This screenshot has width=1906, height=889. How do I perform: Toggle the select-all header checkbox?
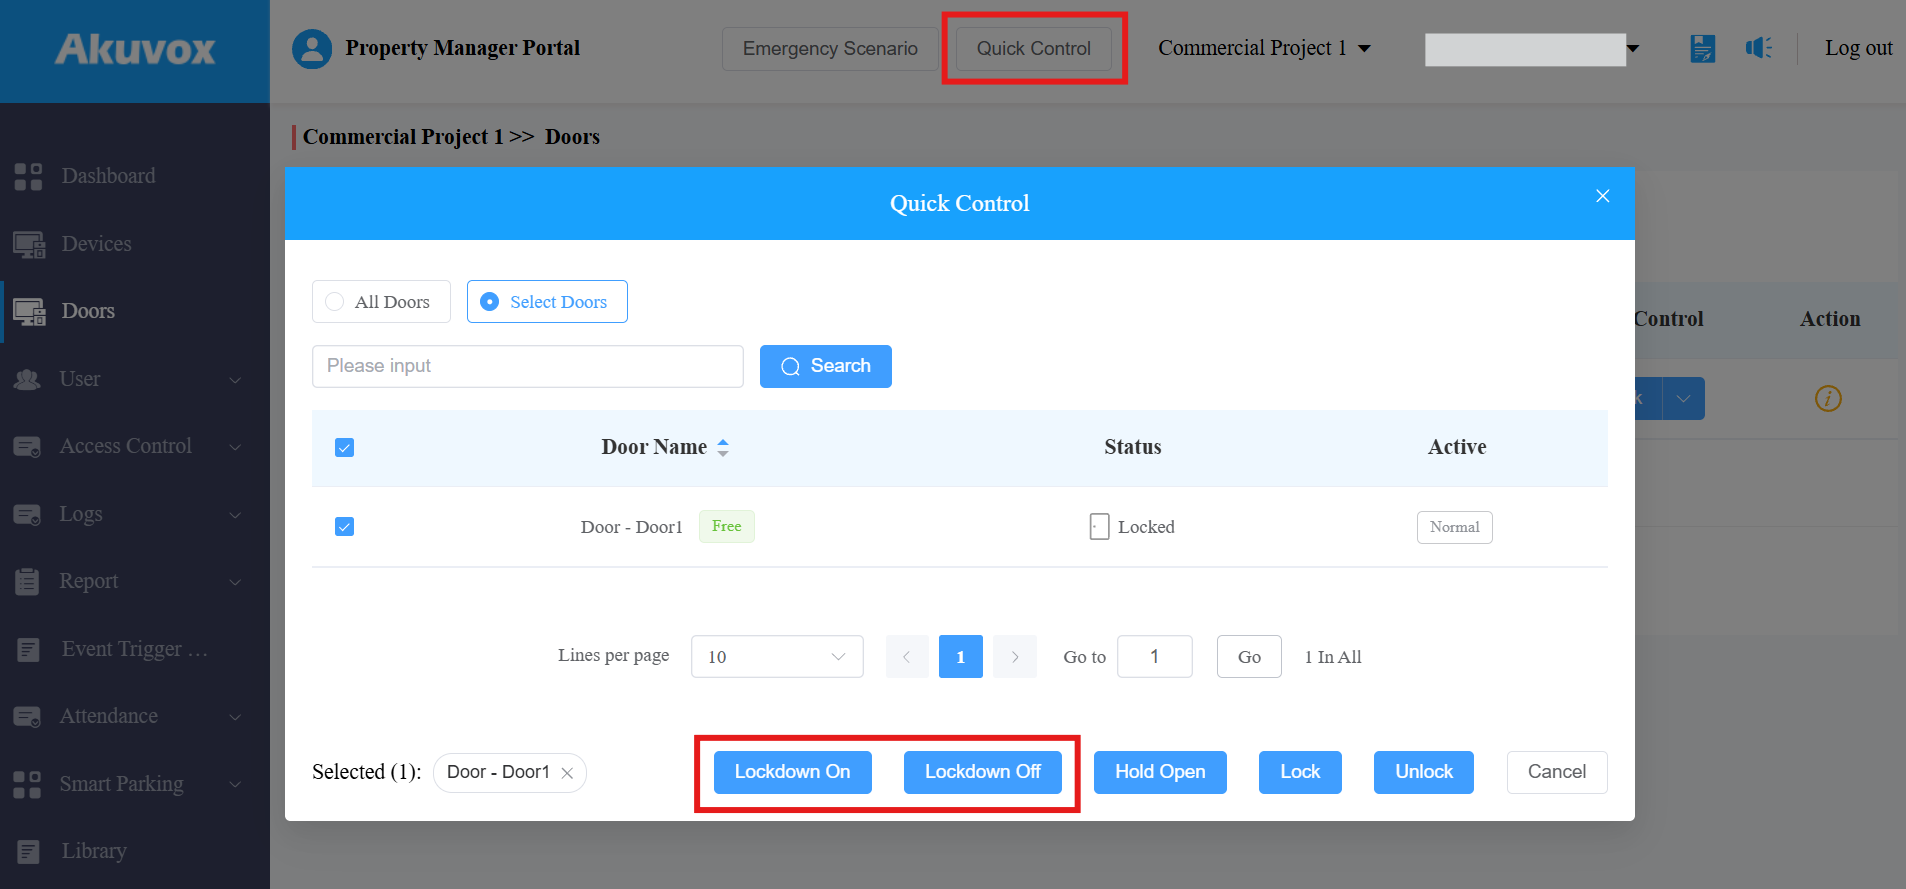344,448
